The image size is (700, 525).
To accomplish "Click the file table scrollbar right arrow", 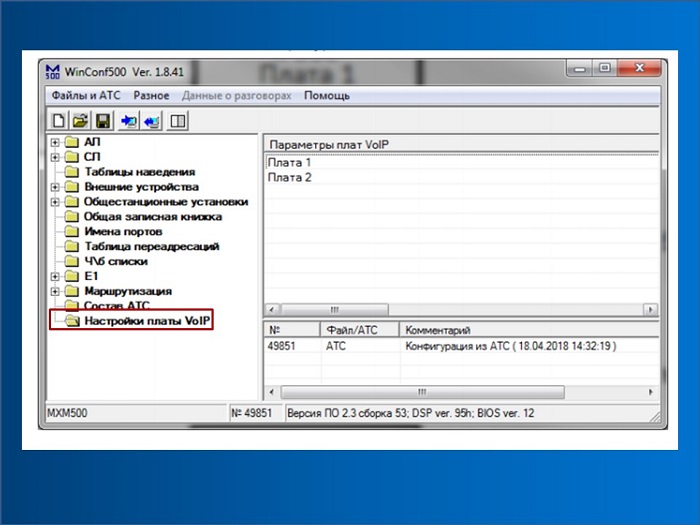I will (x=650, y=392).
